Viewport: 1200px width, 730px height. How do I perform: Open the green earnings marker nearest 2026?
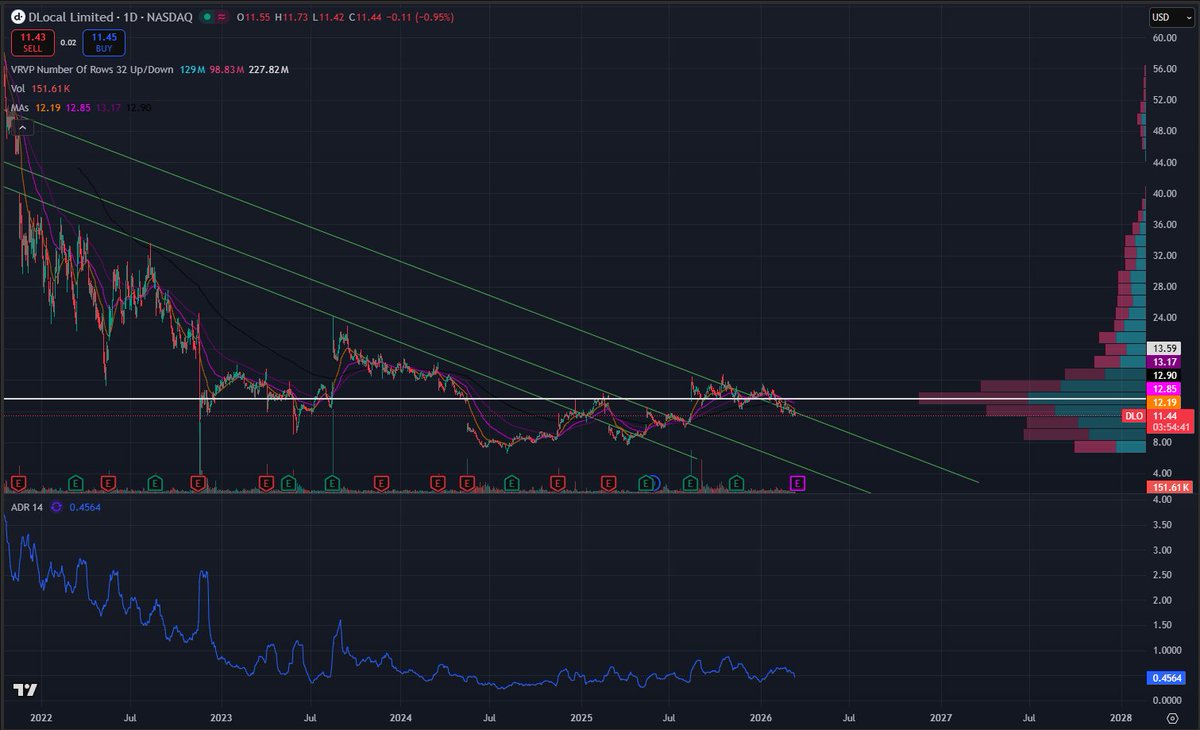coord(735,483)
